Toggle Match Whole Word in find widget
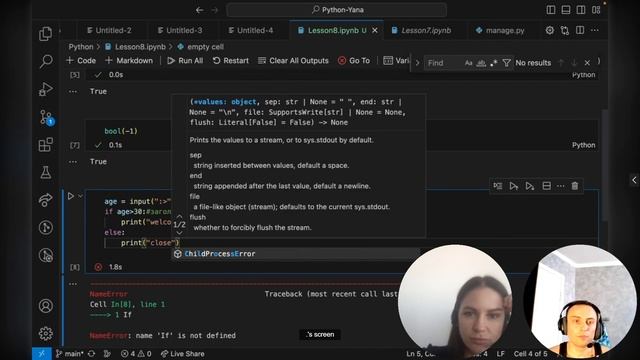The width and height of the screenshot is (640, 360). pos(481,63)
